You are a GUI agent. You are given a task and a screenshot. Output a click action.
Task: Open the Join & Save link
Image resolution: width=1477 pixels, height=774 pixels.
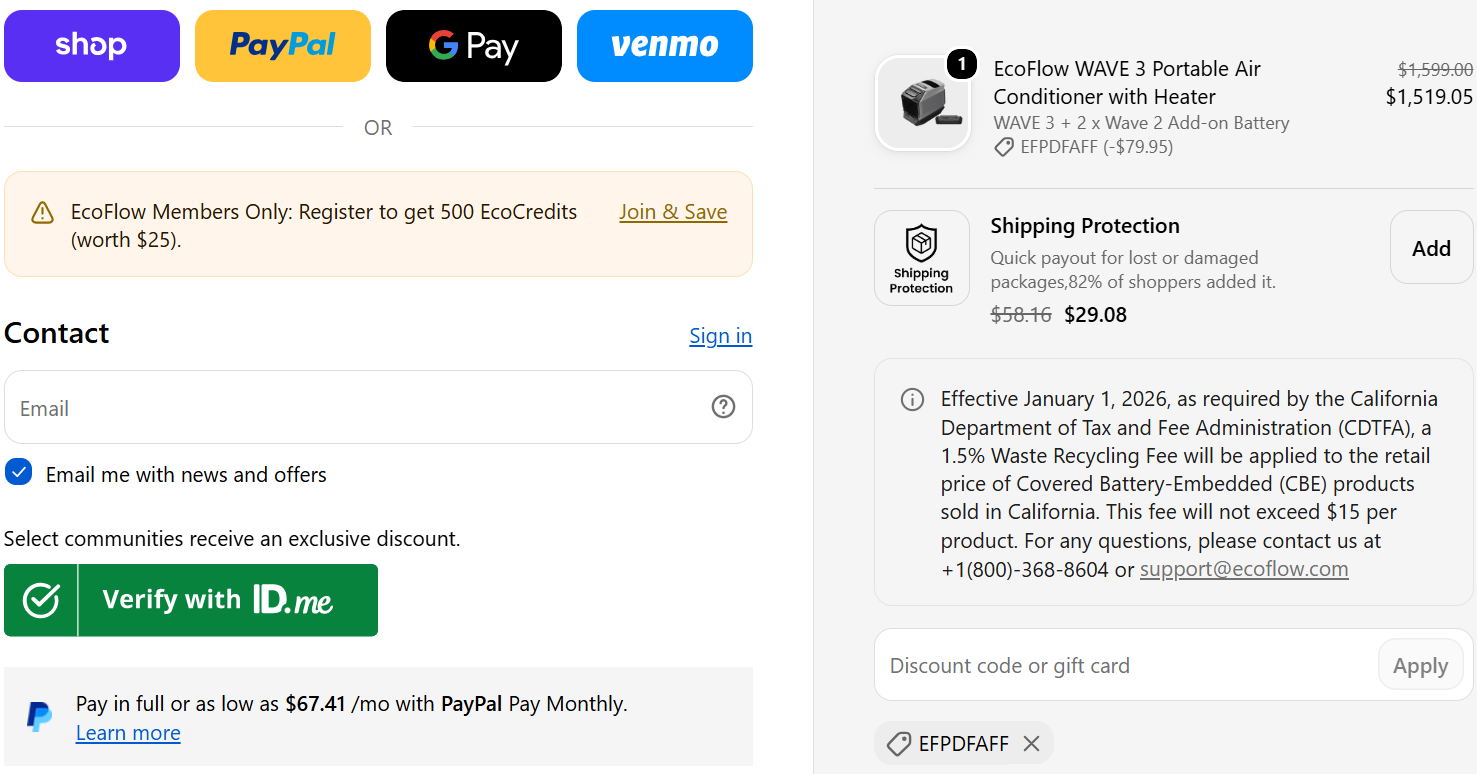tap(673, 212)
